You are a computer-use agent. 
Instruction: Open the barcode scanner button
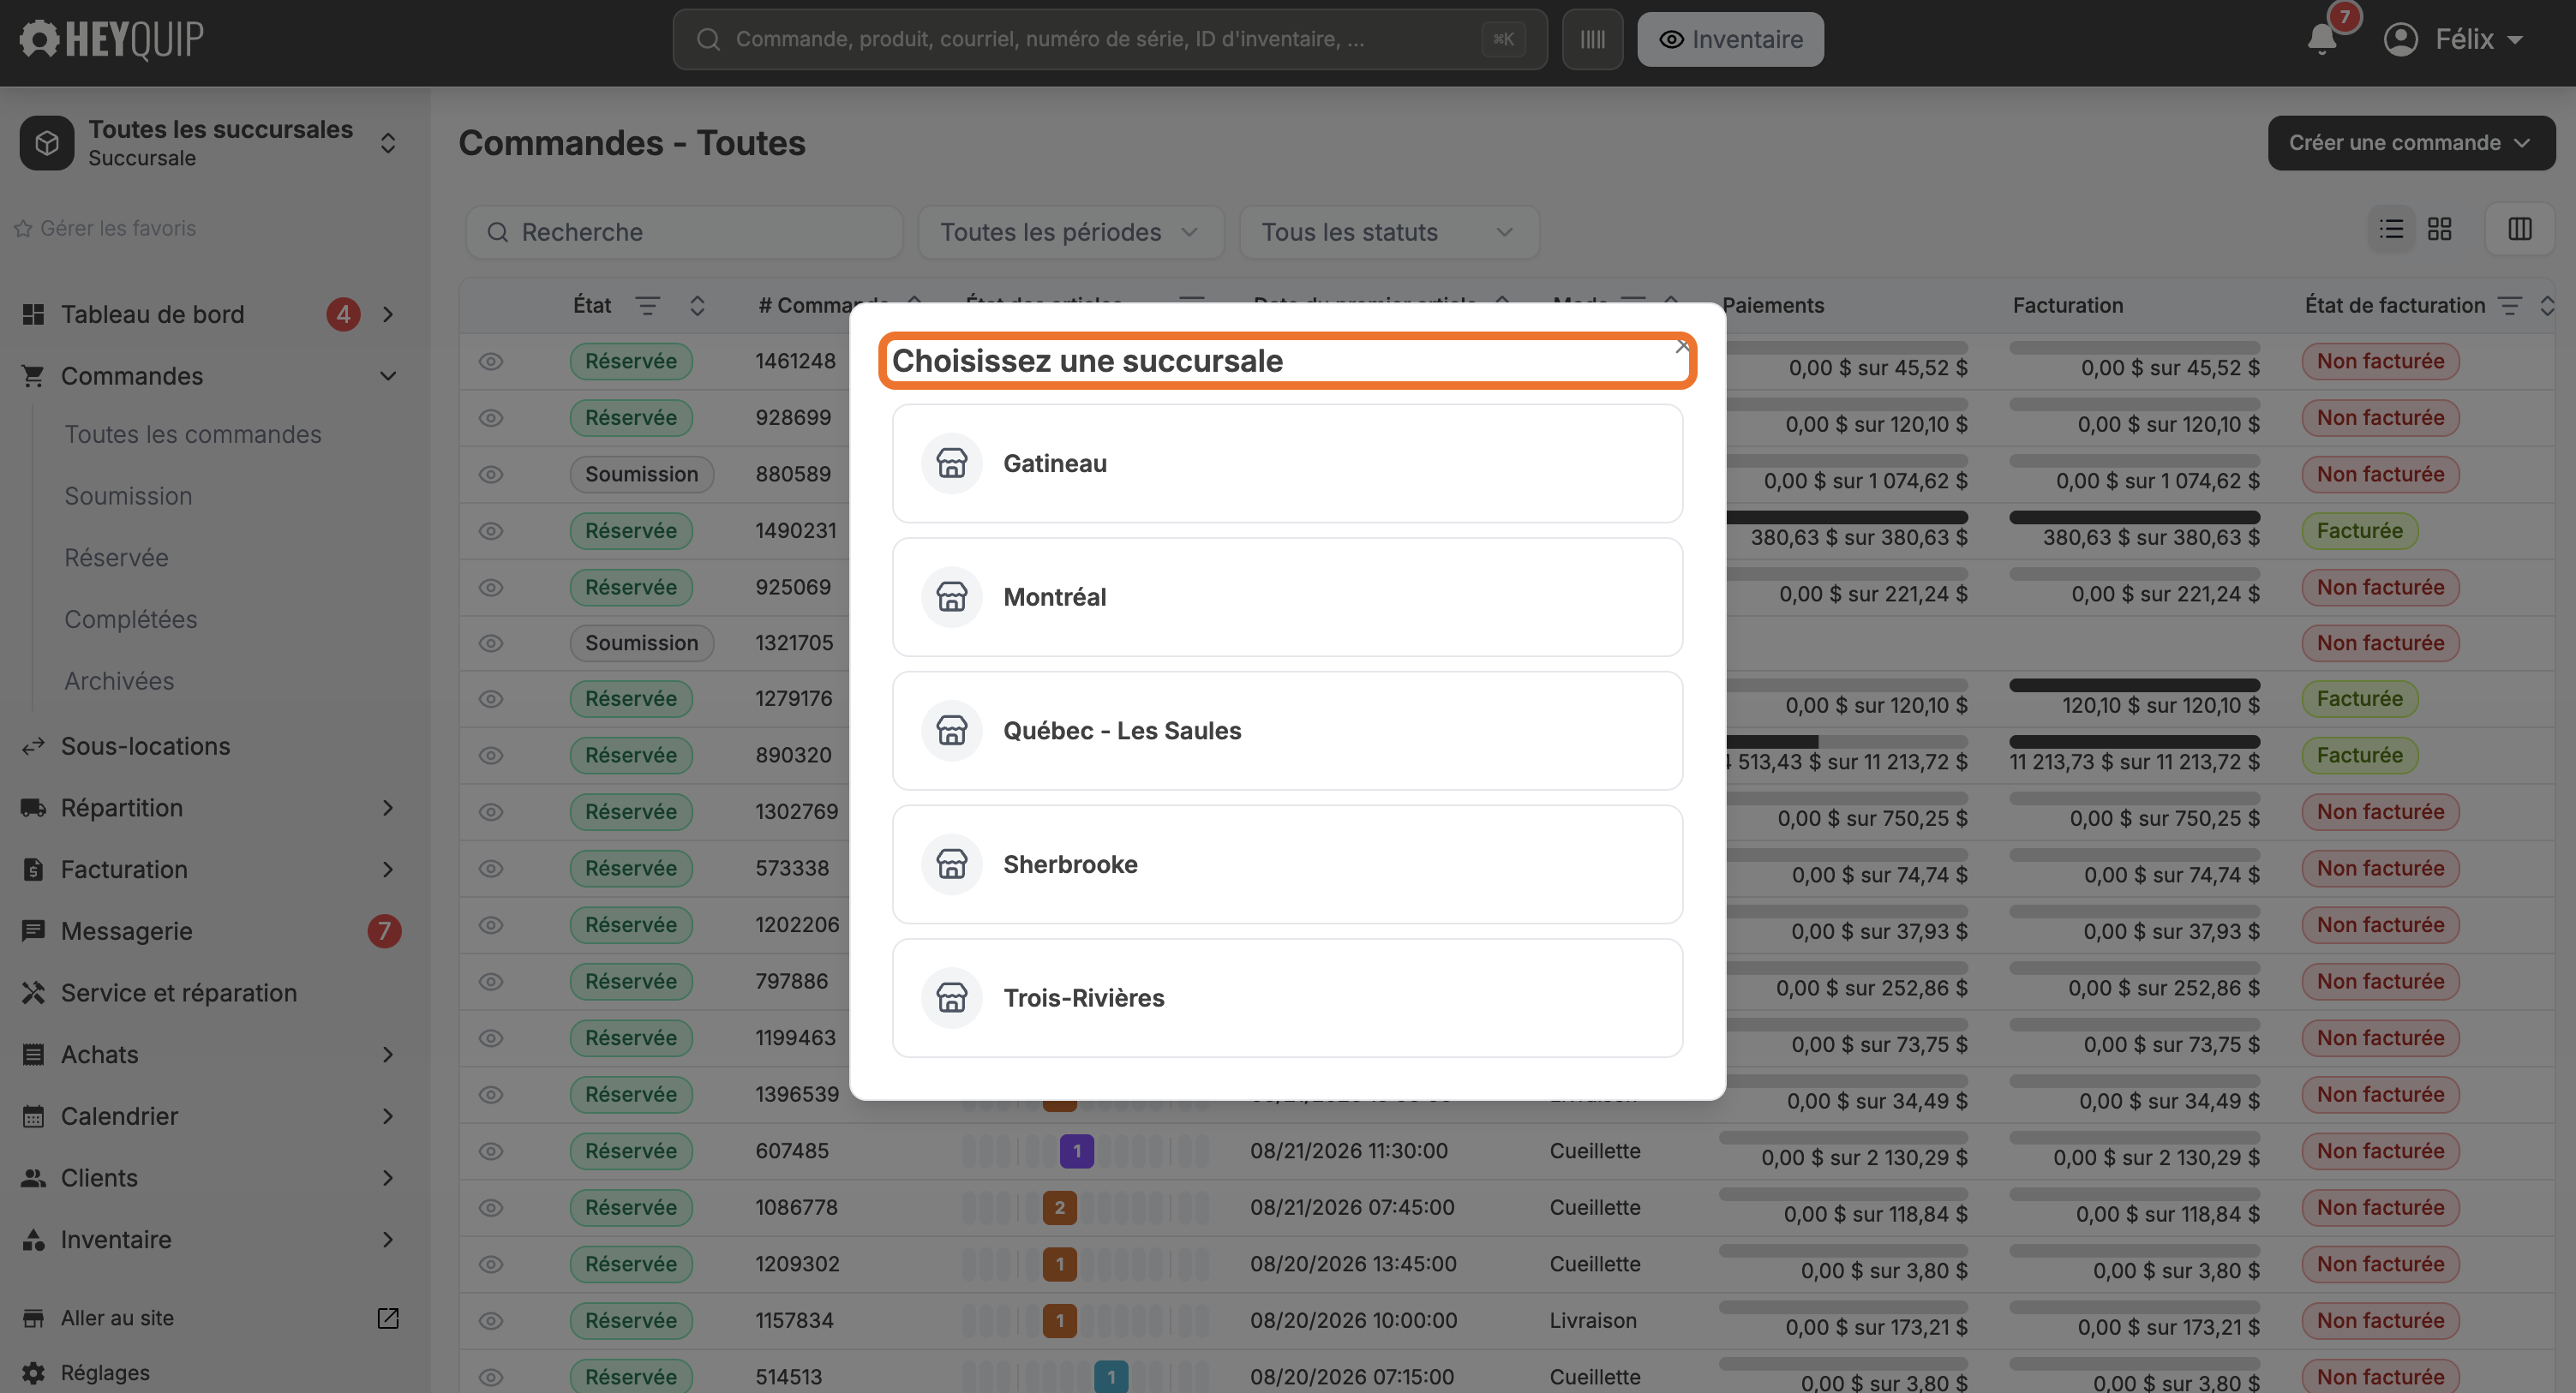pos(1592,40)
